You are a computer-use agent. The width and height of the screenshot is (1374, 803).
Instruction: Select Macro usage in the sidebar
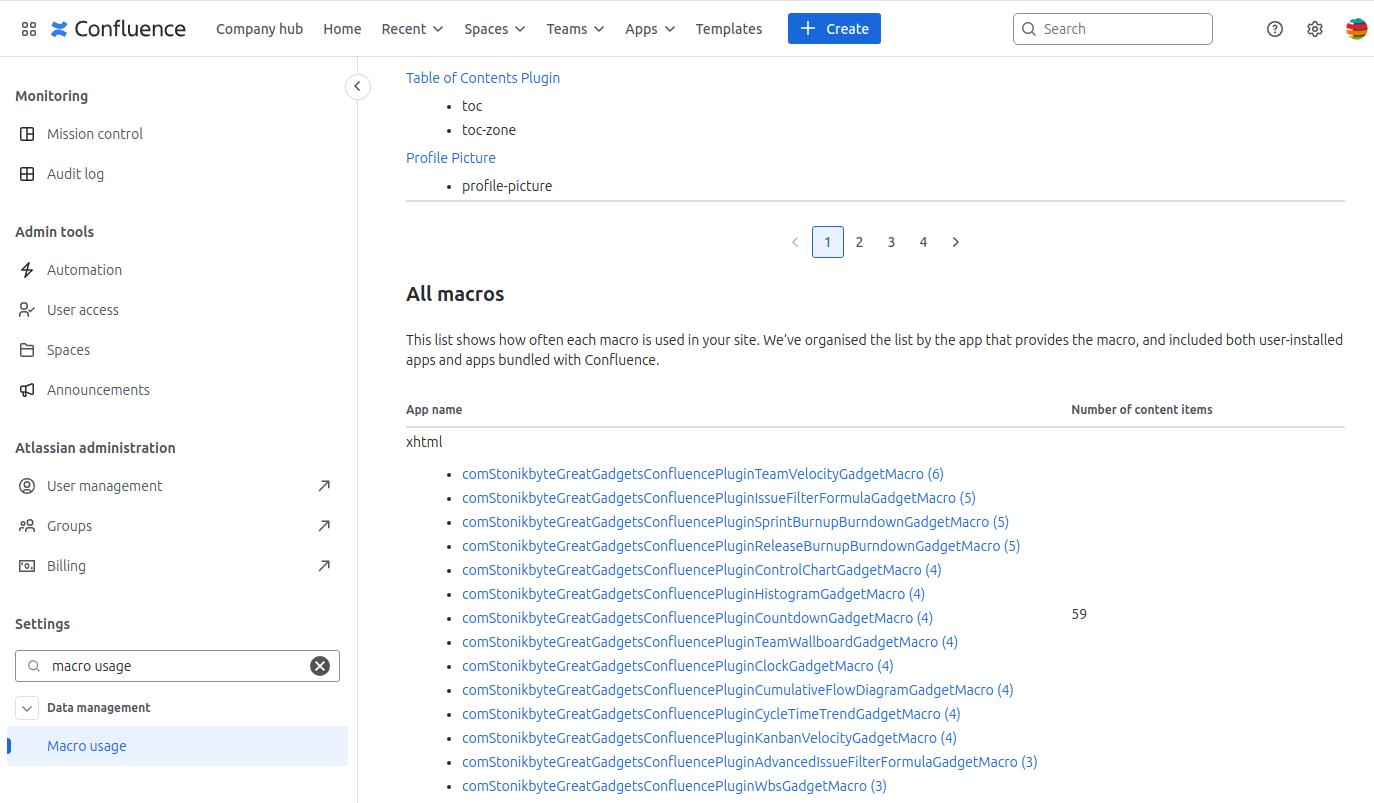click(x=177, y=746)
